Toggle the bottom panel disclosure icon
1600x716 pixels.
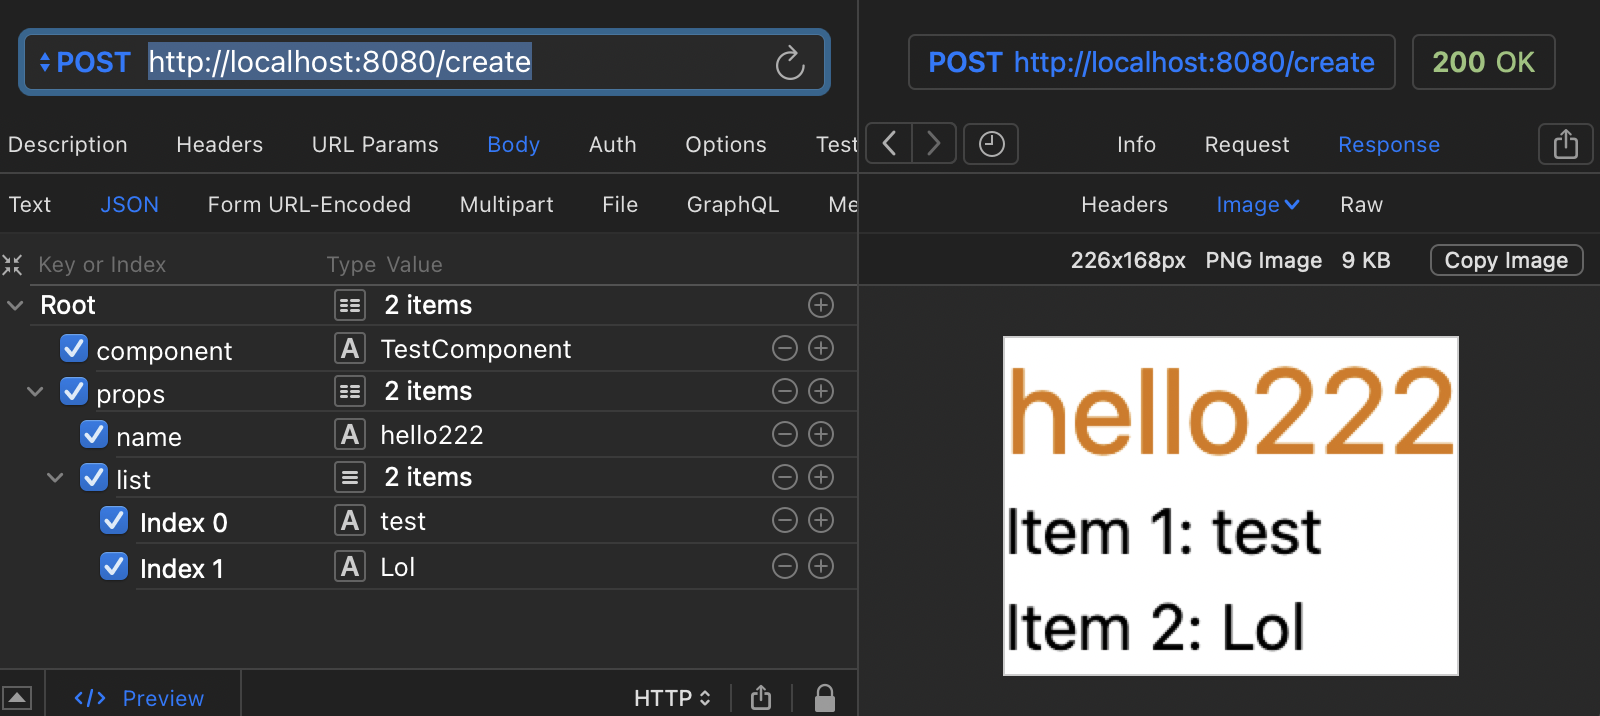(17, 697)
